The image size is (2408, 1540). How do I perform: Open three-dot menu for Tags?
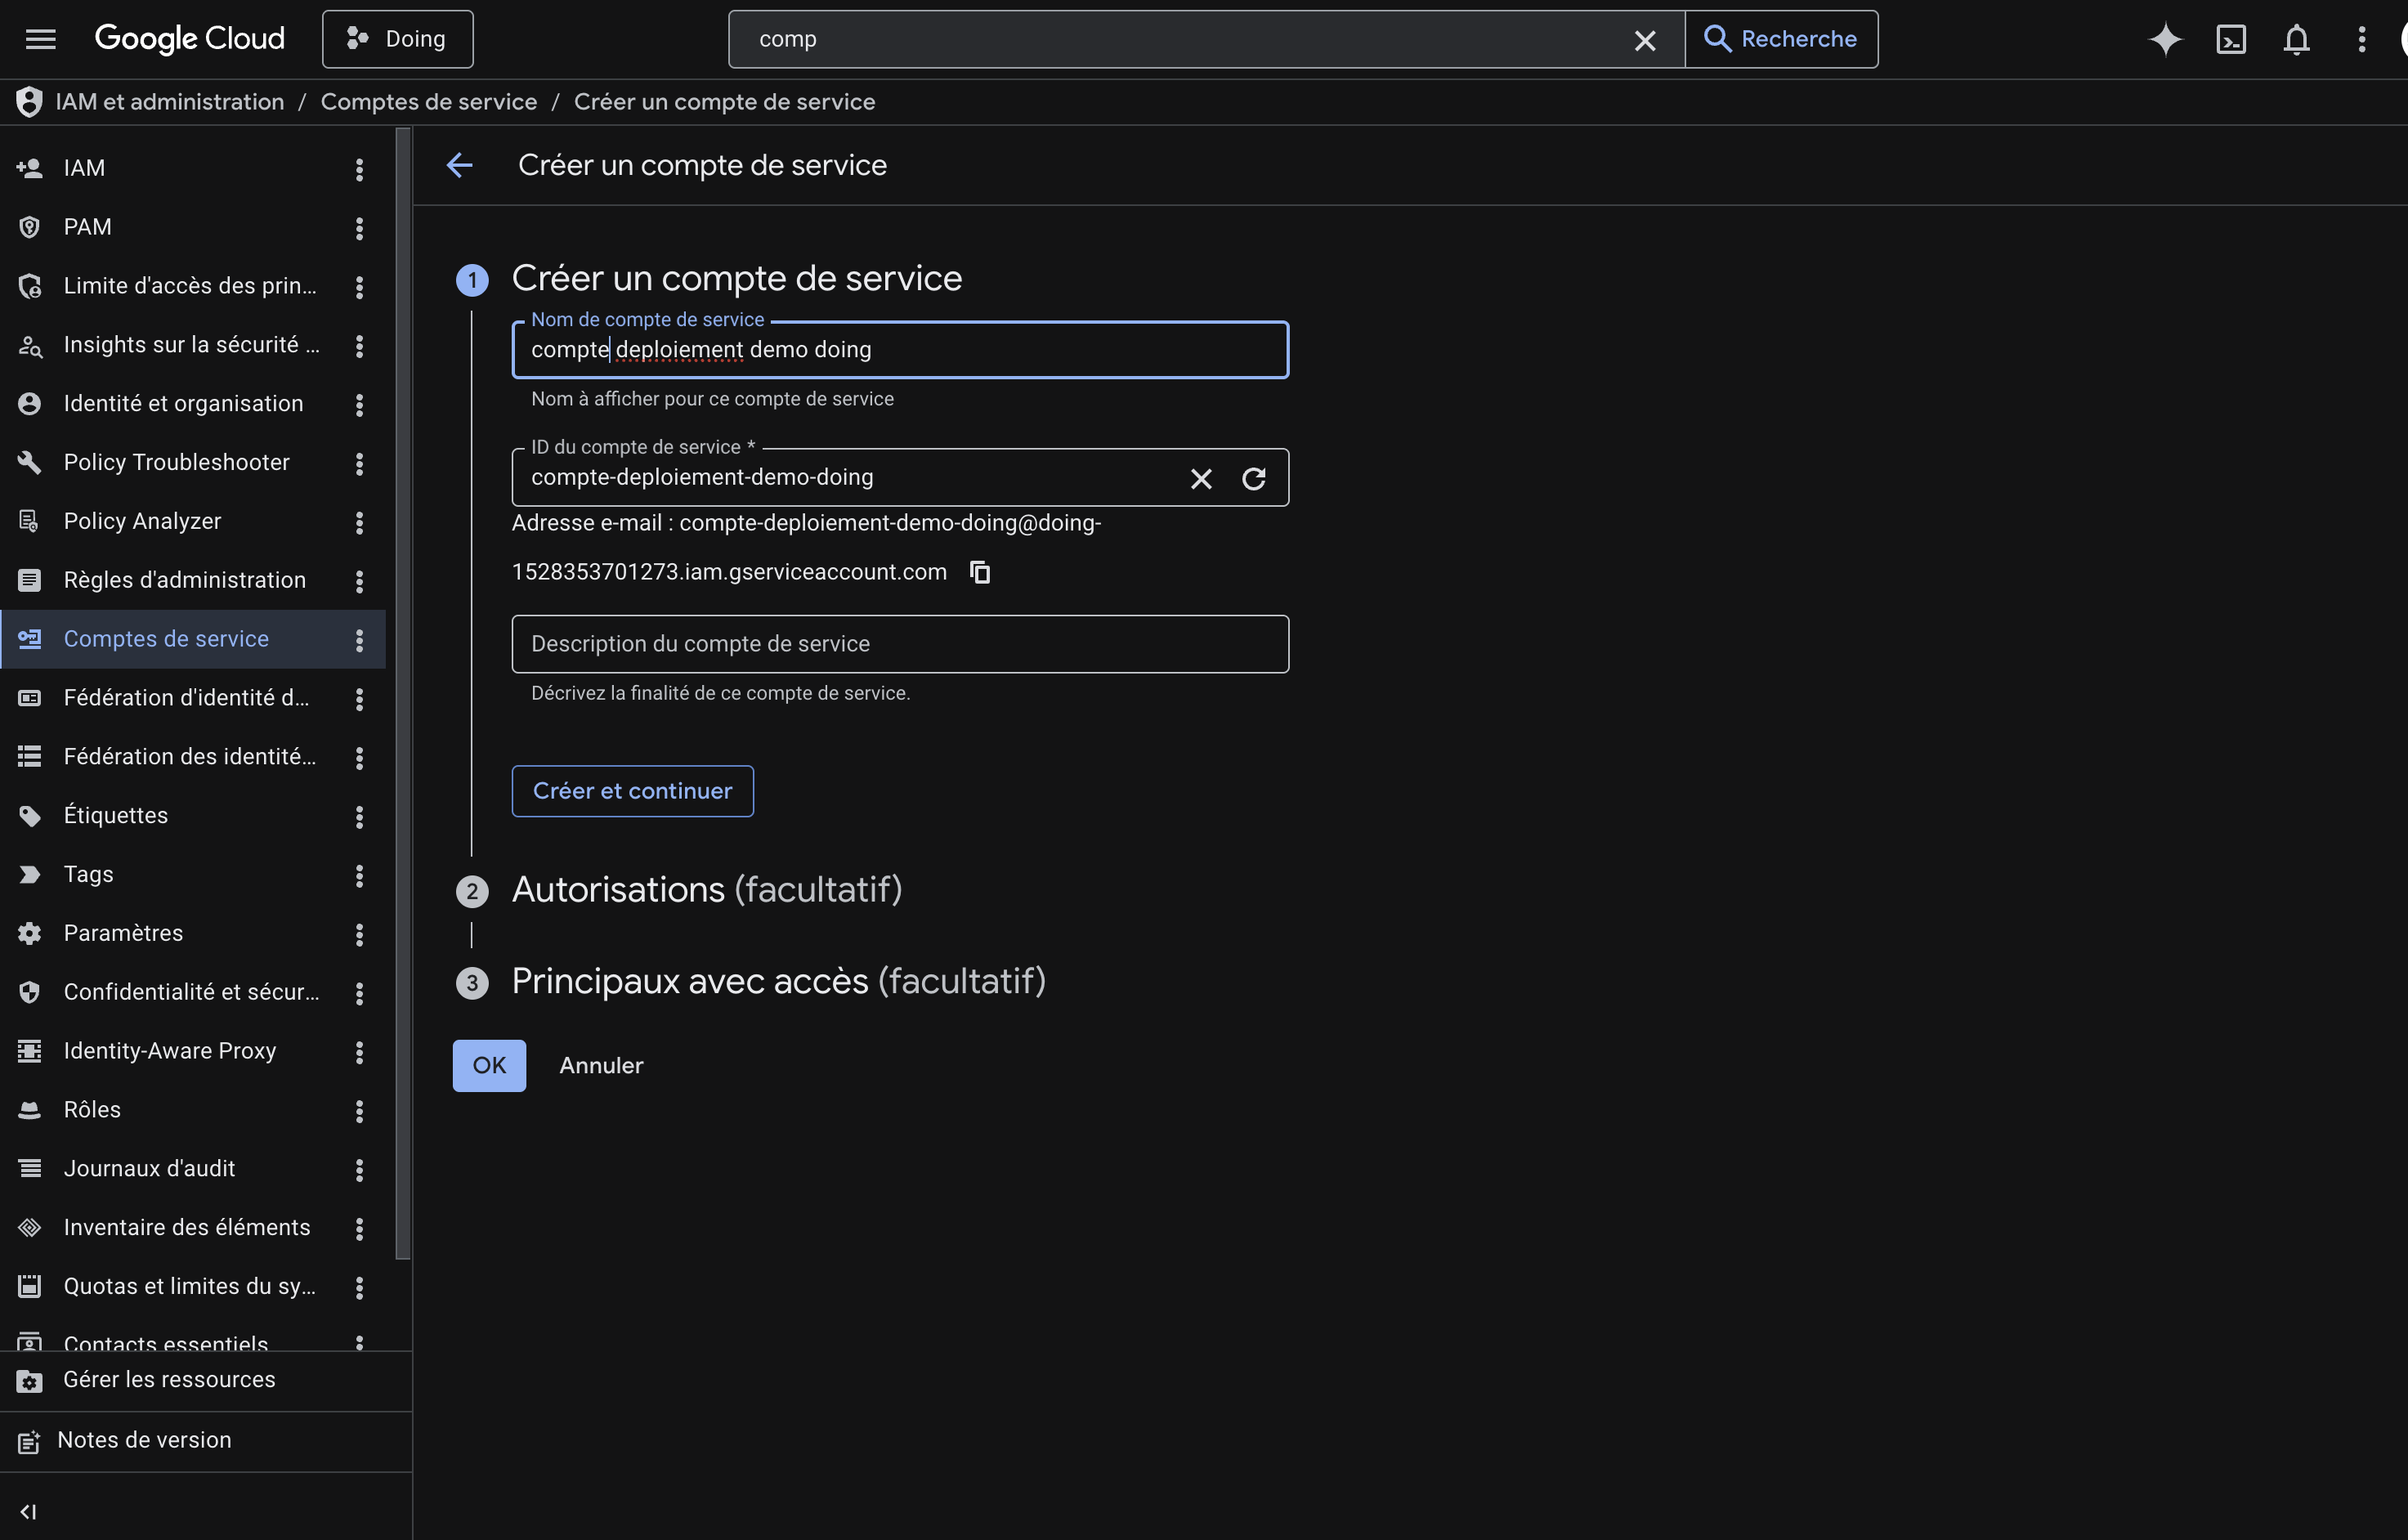pos(359,875)
